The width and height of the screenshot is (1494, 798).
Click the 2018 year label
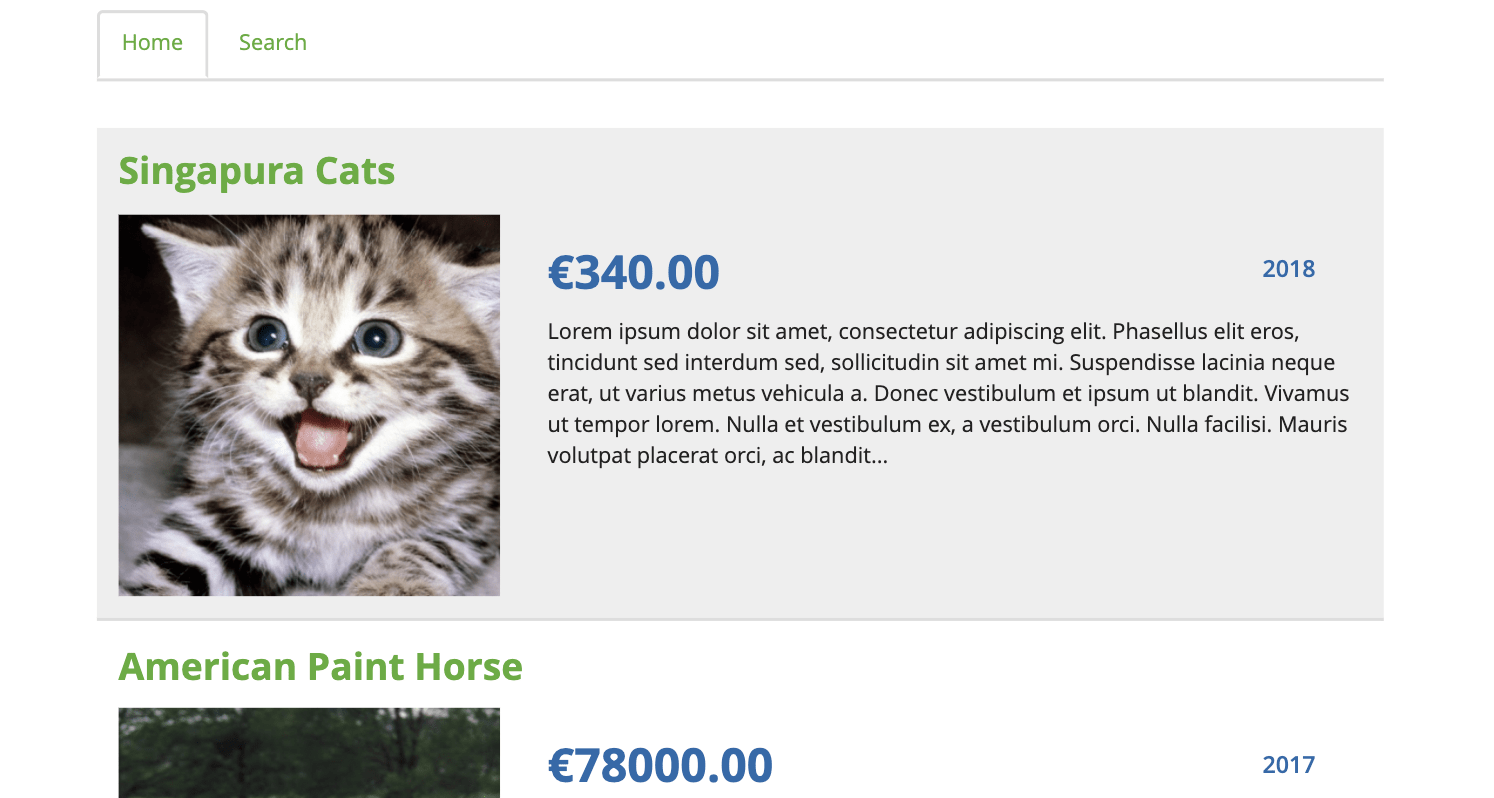tap(1288, 268)
